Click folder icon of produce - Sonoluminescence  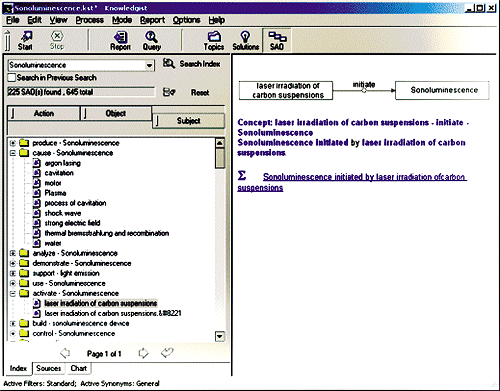tap(24, 143)
